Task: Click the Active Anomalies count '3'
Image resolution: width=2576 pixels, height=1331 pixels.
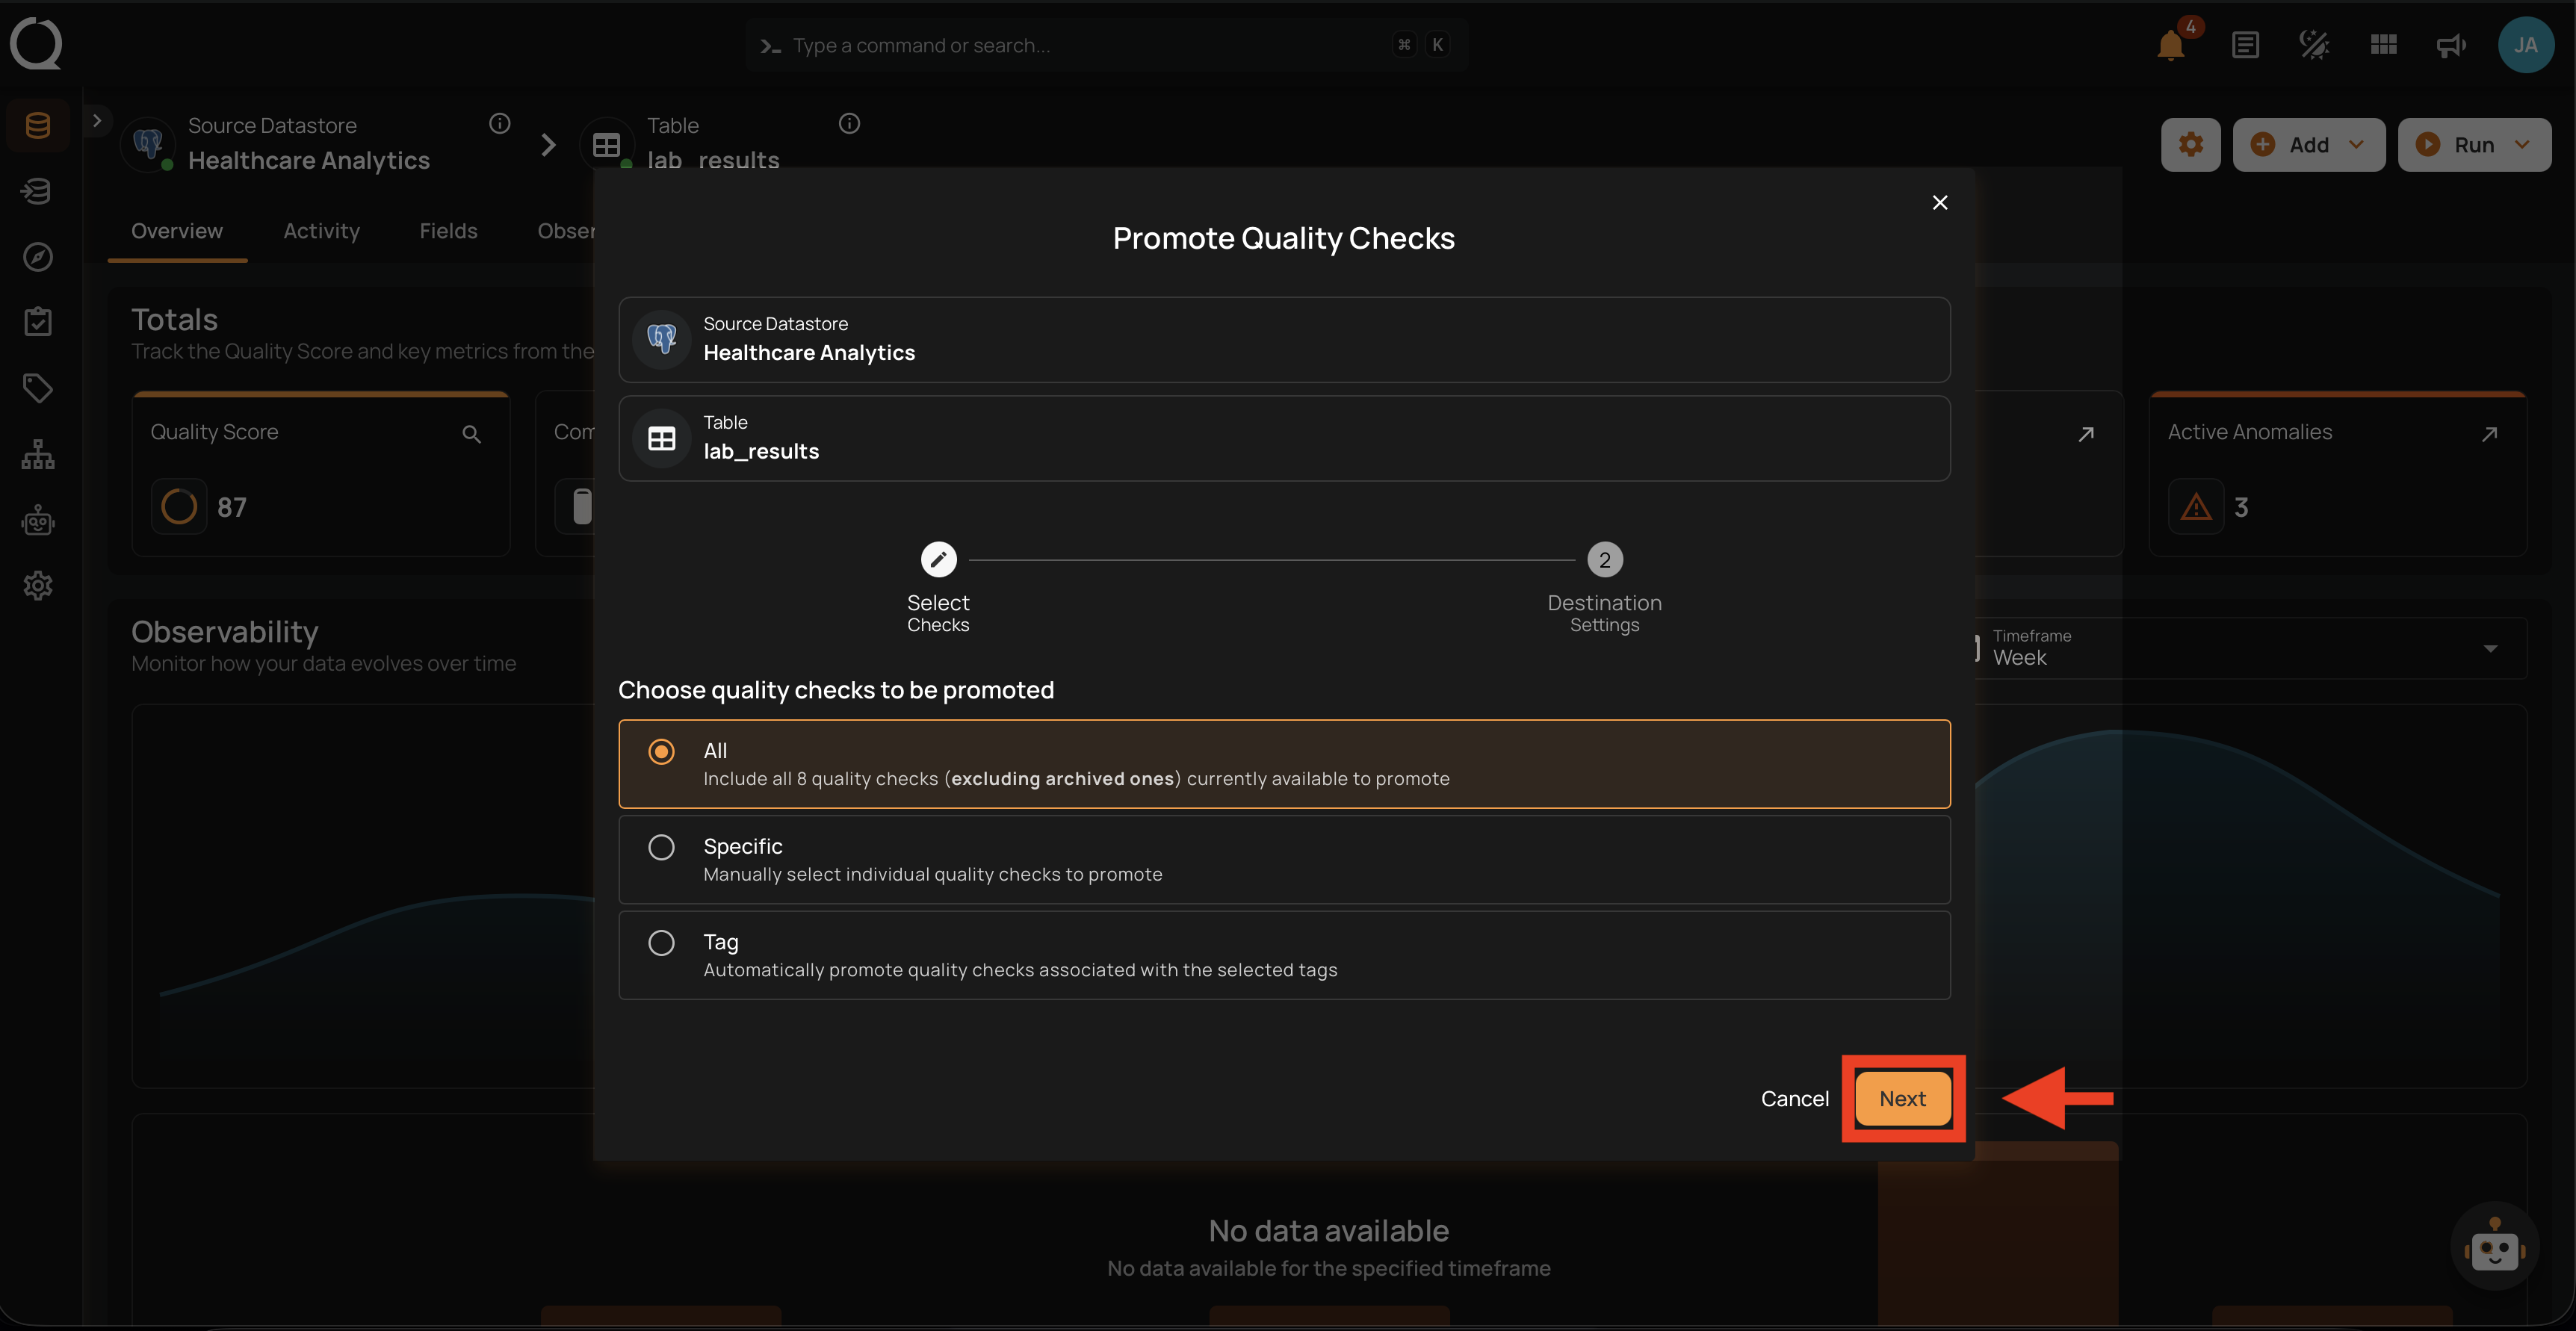Action: (x=2242, y=507)
